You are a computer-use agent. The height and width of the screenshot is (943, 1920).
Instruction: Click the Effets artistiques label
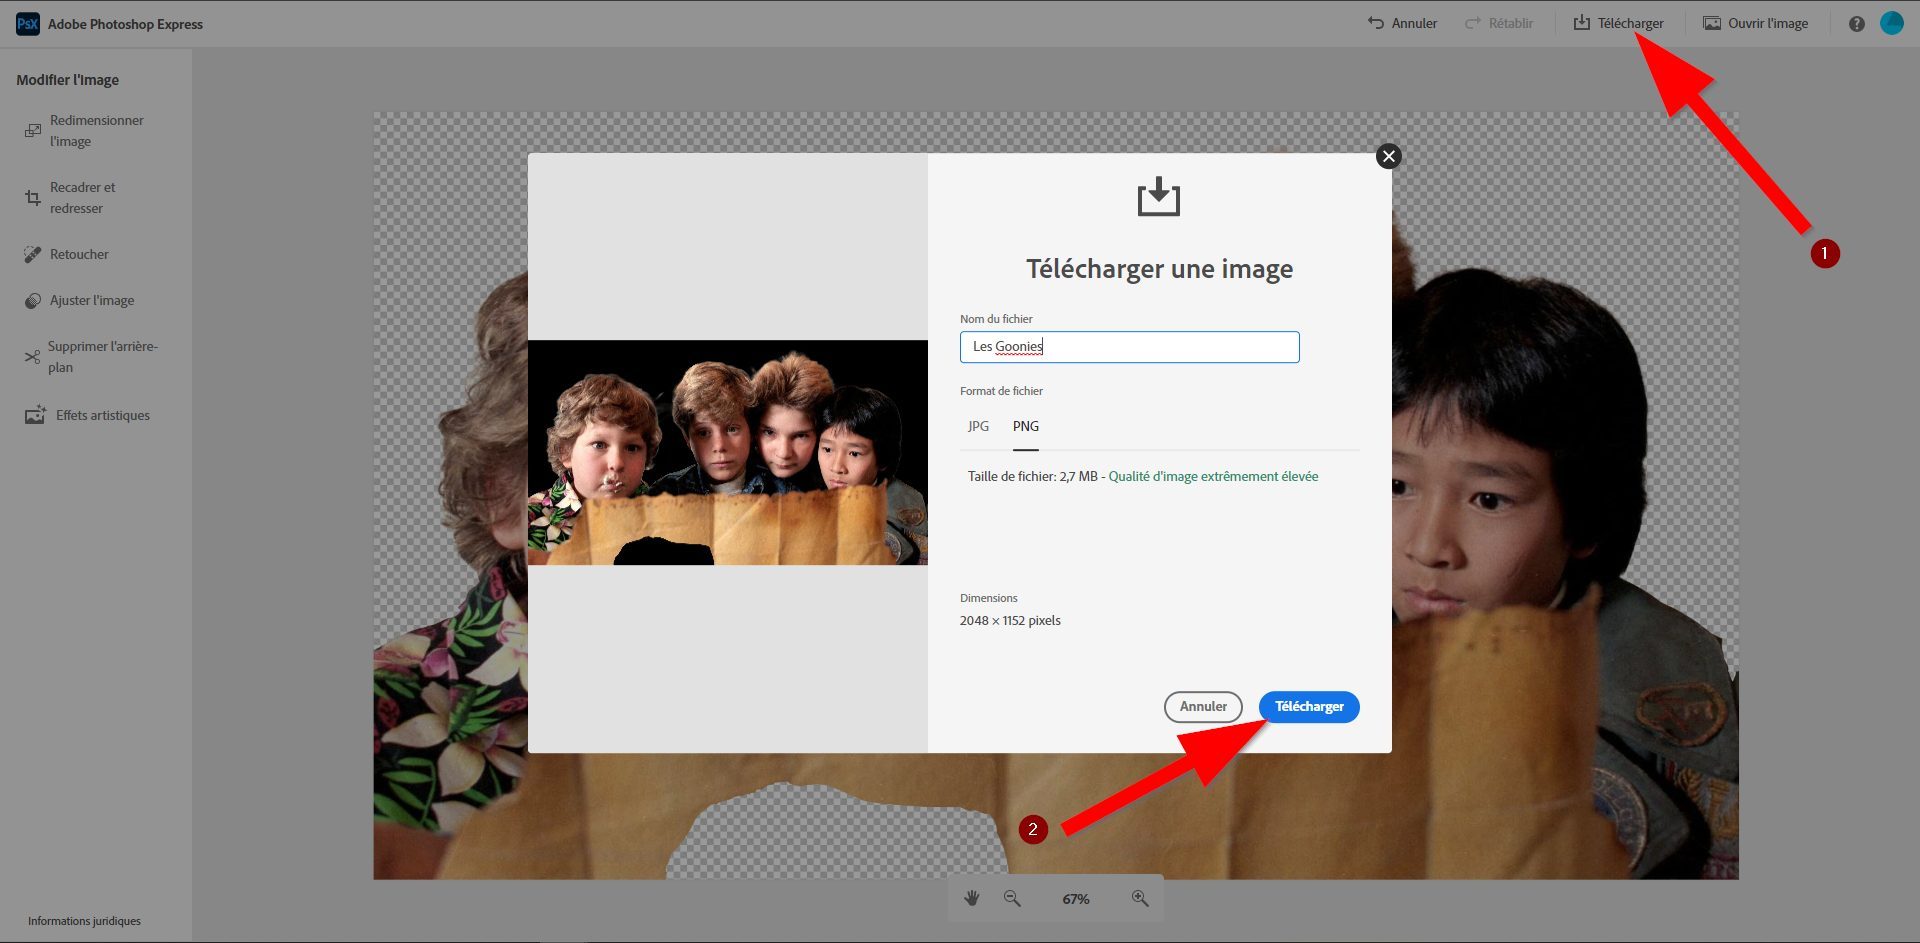click(103, 415)
